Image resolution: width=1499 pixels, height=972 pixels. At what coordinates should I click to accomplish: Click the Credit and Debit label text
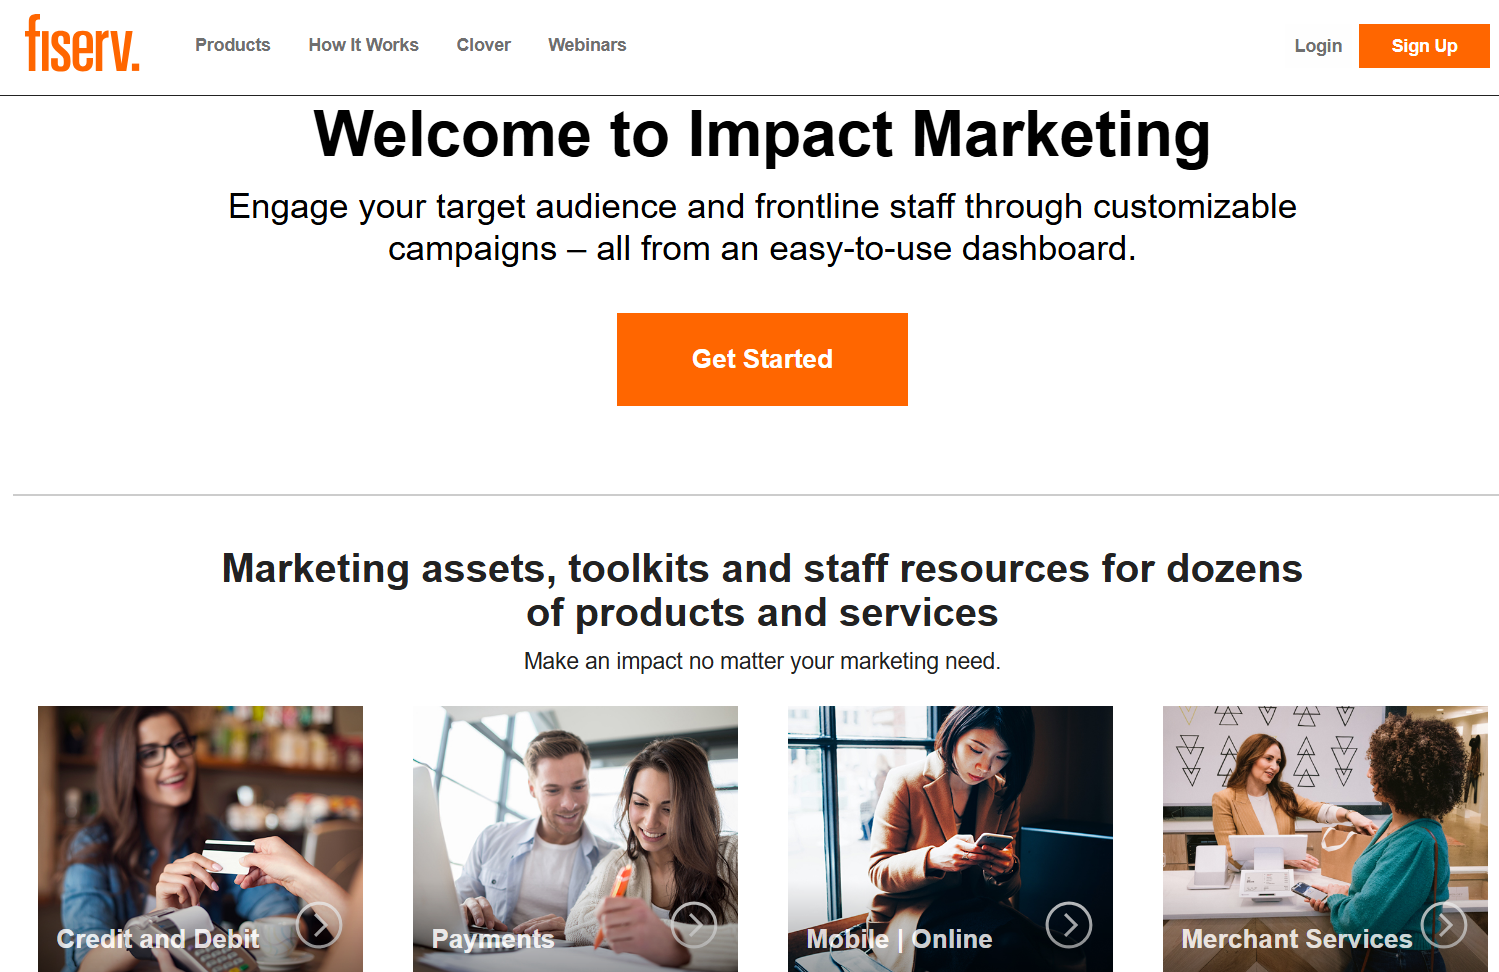coord(158,939)
